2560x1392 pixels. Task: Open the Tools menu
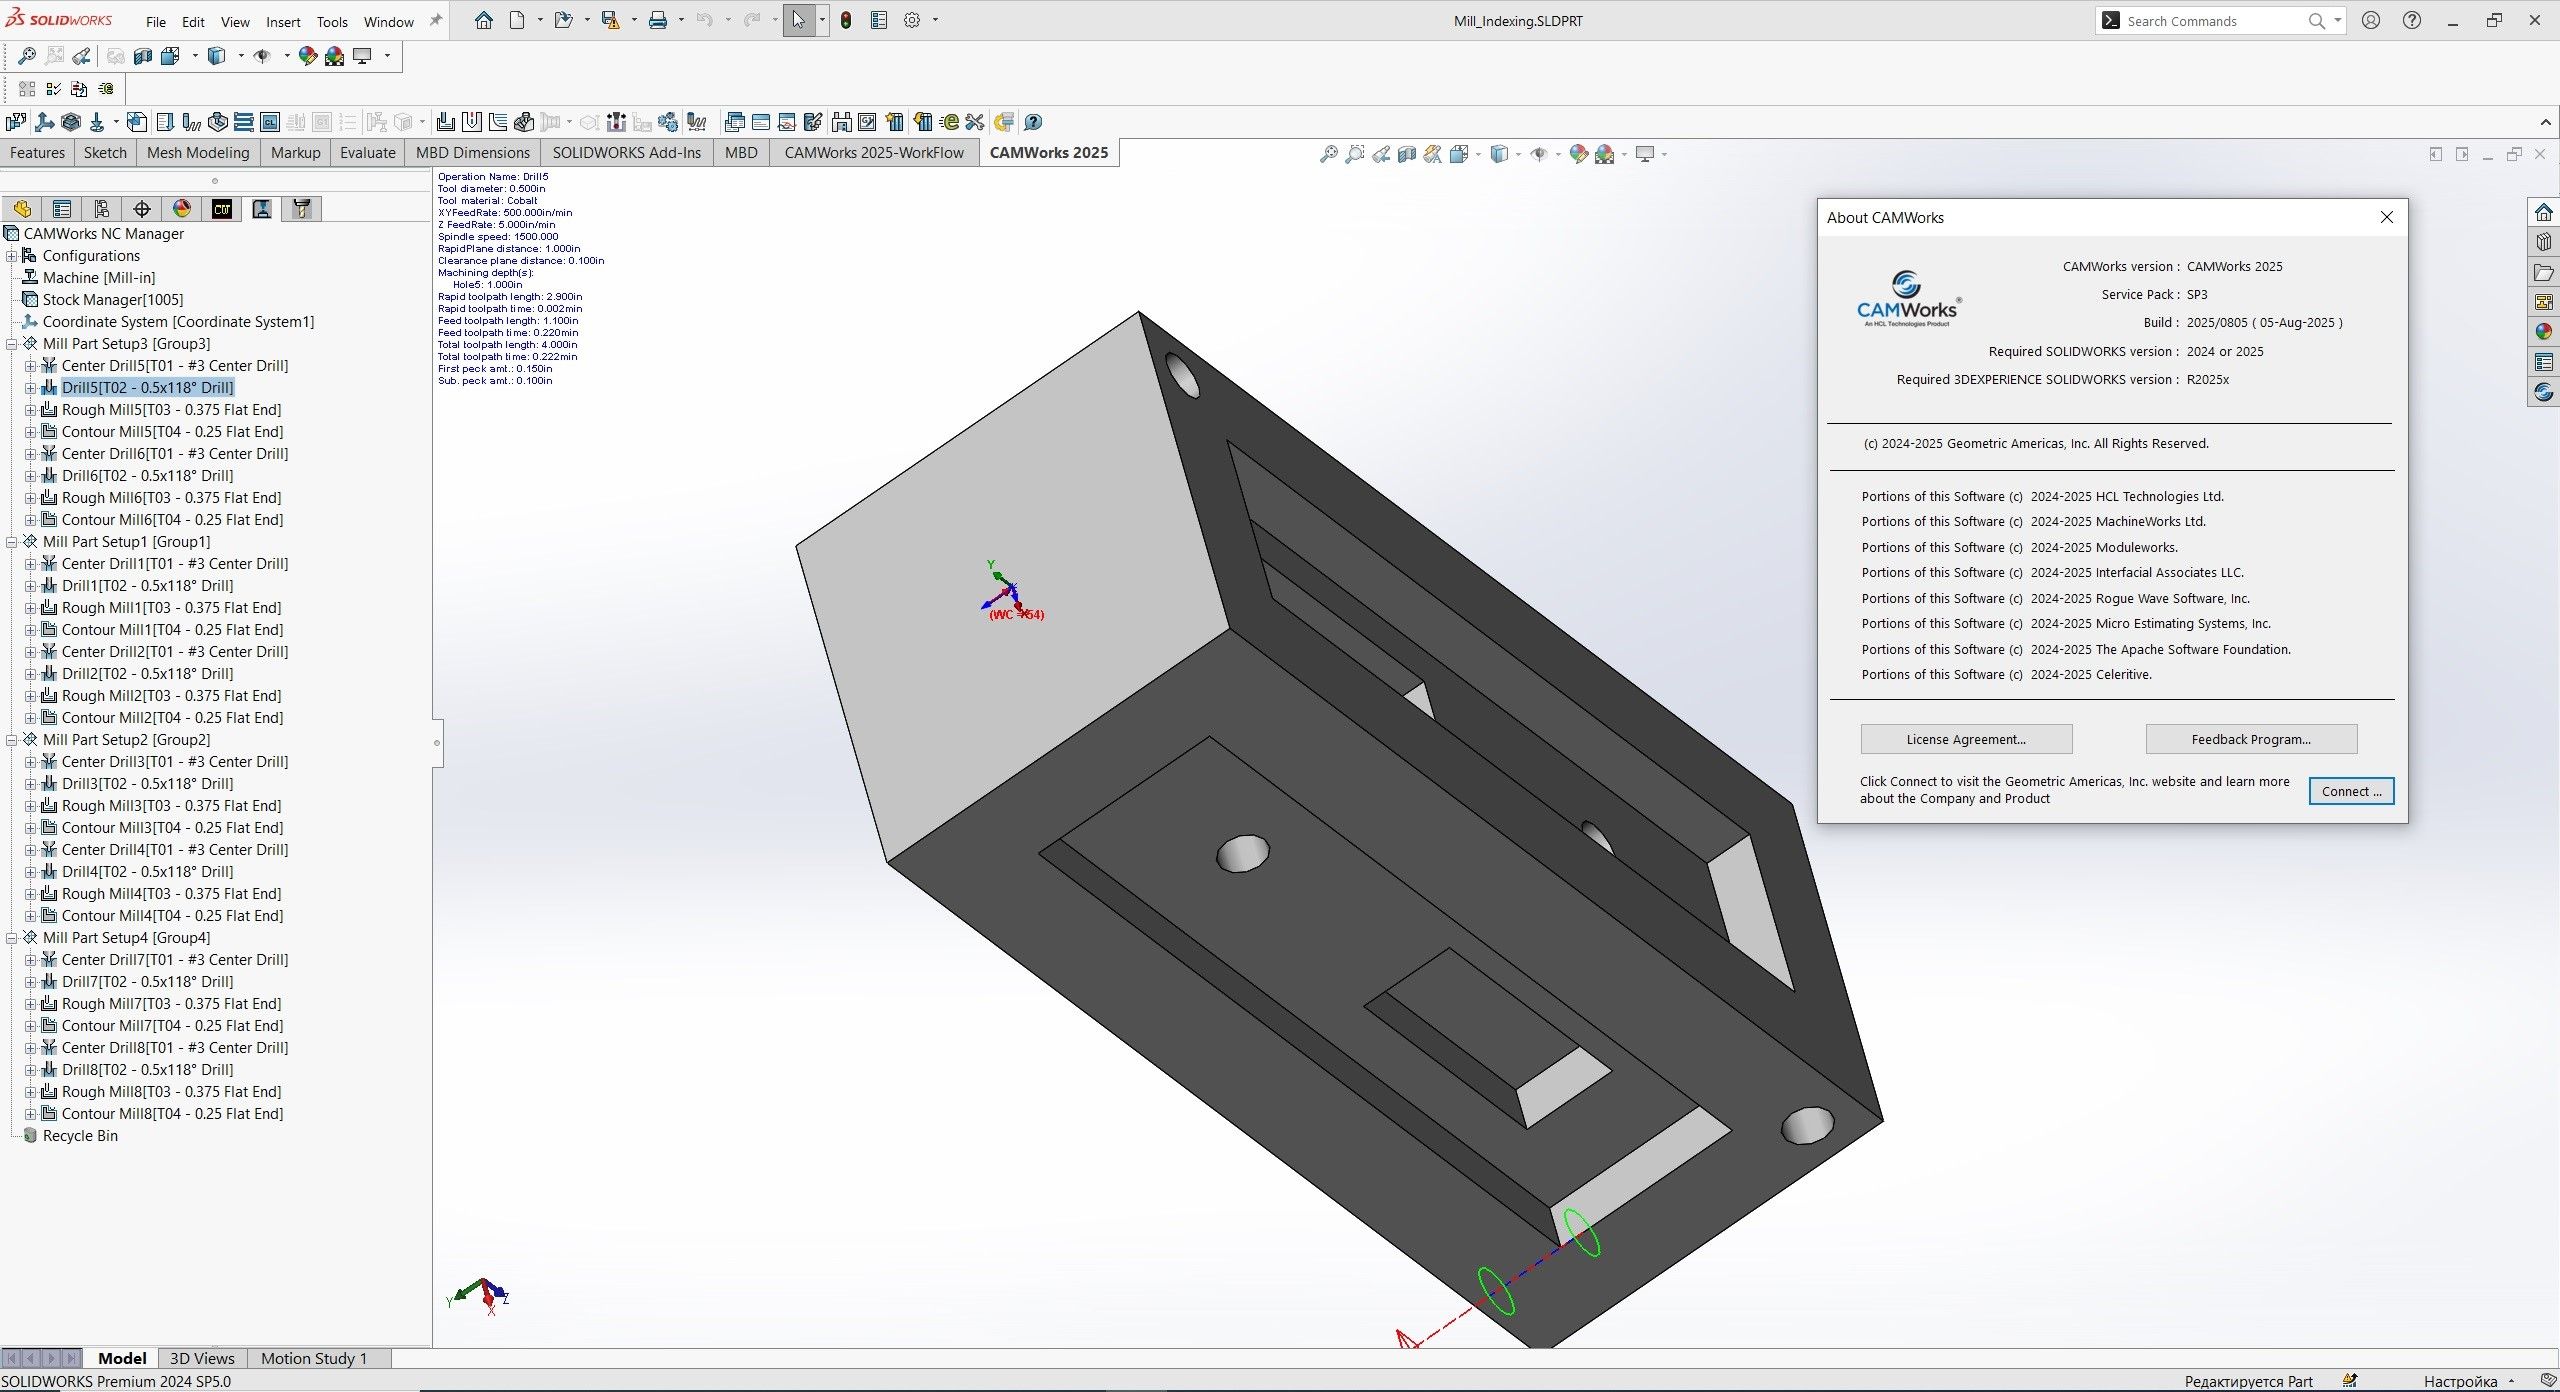click(331, 20)
